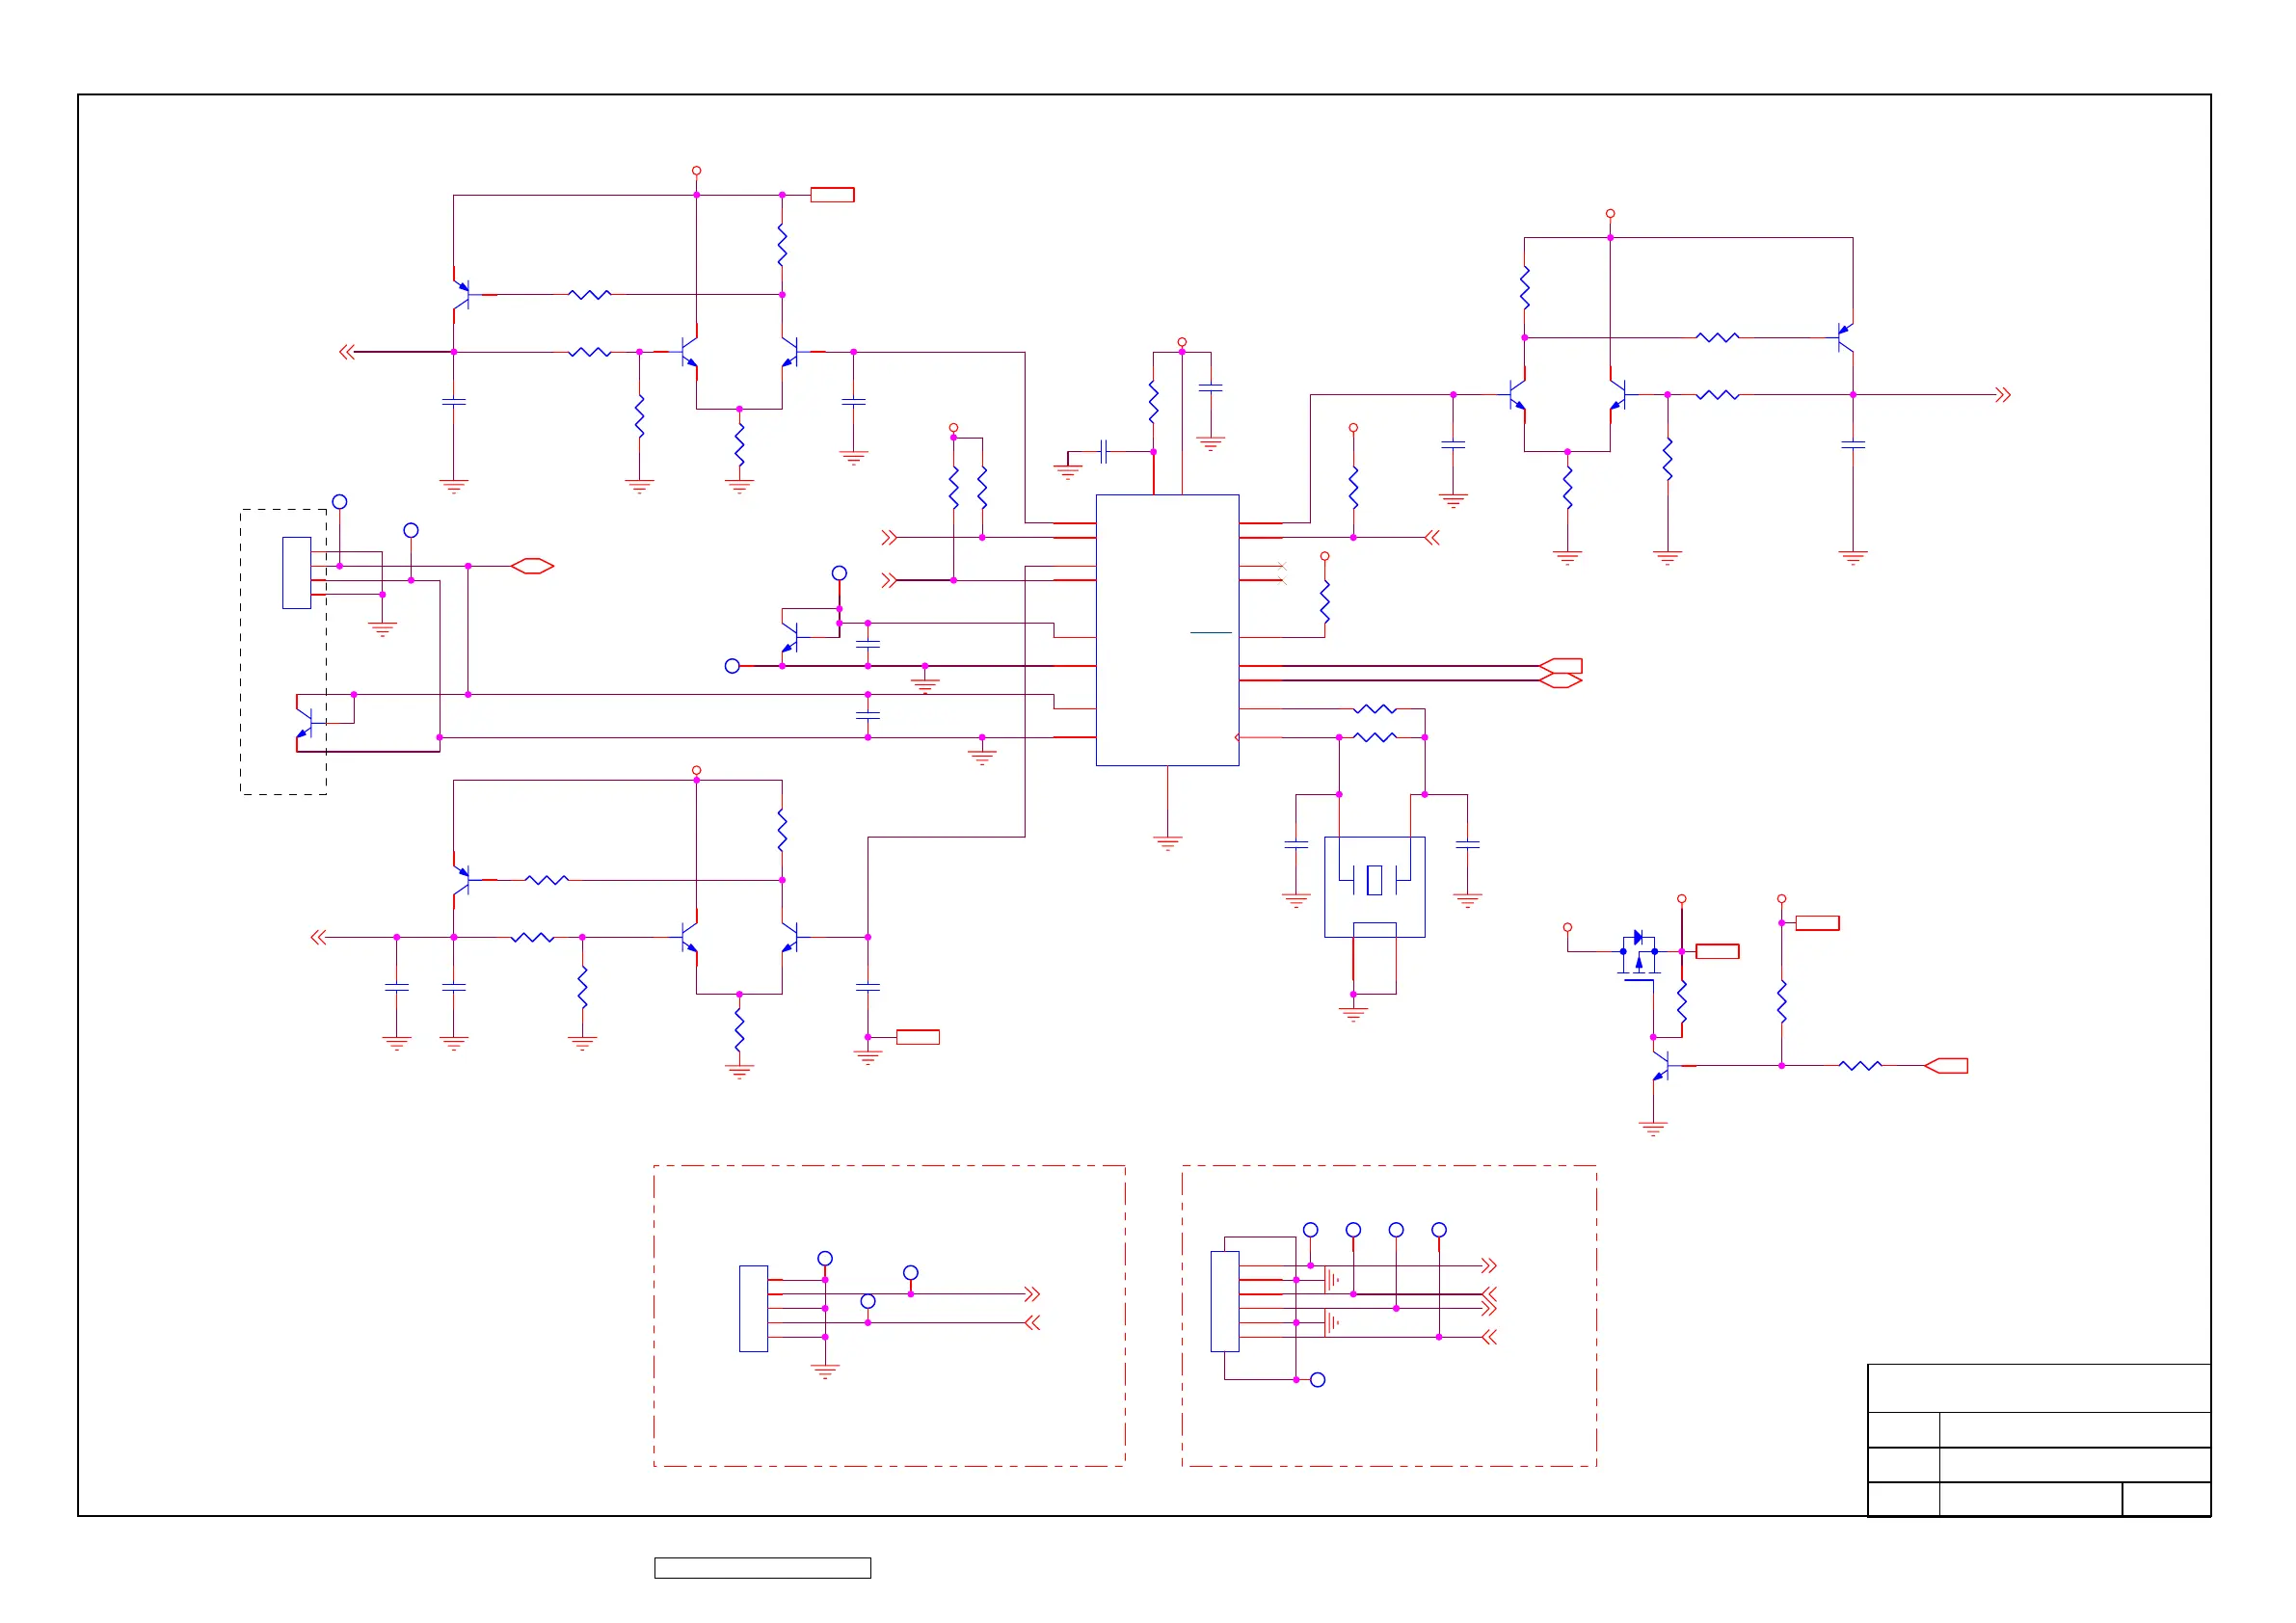Screen dimensions: 2296x1623
Task: Select the MOSFET symbol with body diode
Action: click(1638, 958)
